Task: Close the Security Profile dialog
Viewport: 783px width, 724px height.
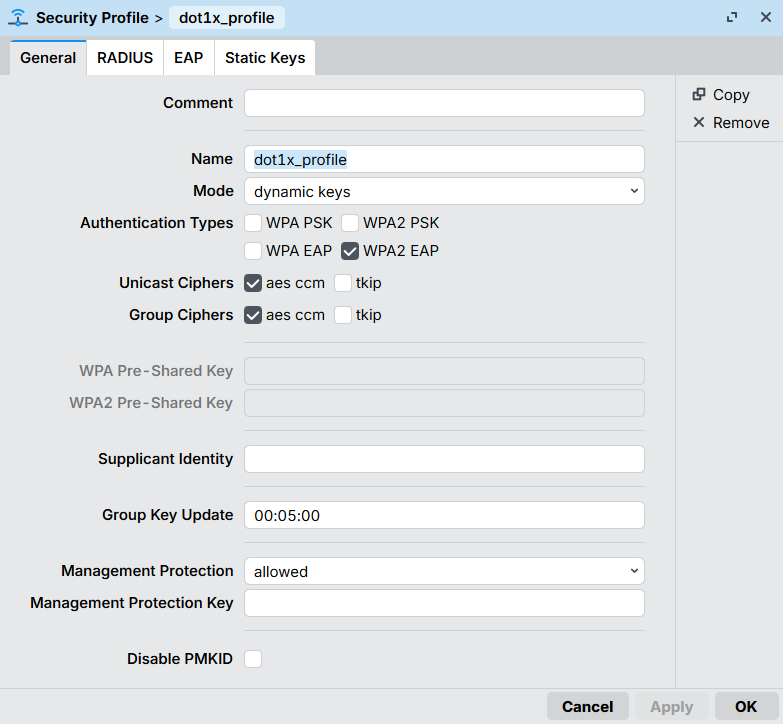Action: click(x=765, y=18)
